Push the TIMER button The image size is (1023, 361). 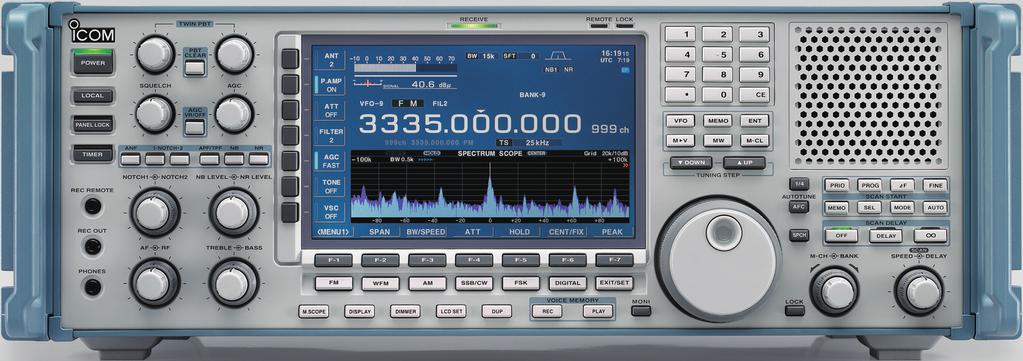pyautogui.click(x=93, y=155)
